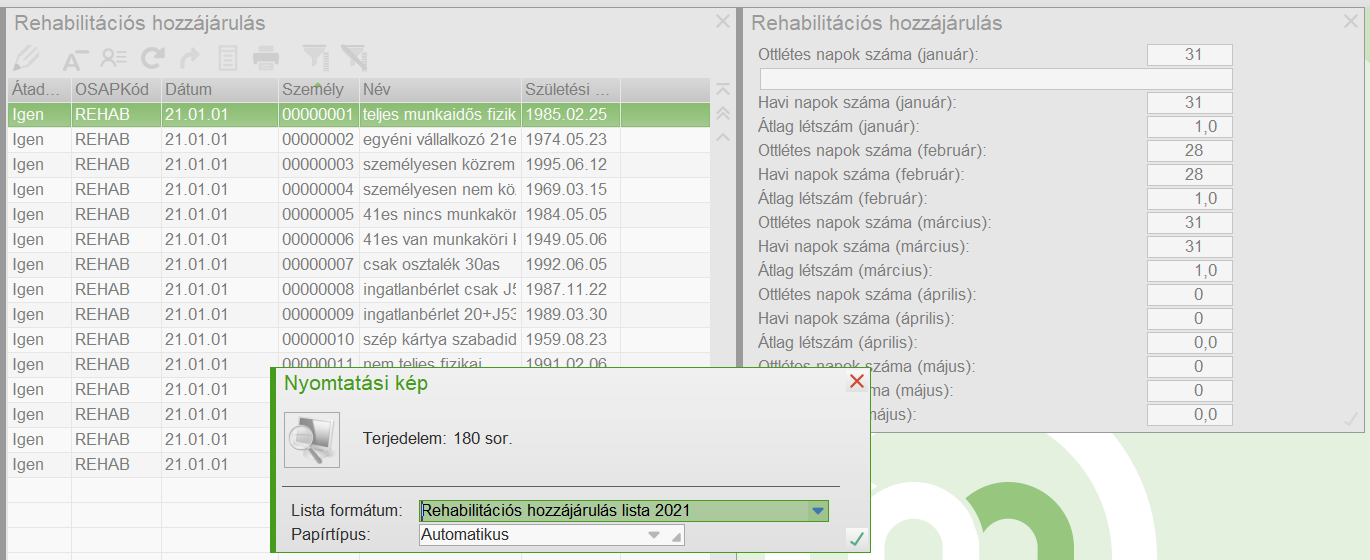Click Átlag létszám (február) field
This screenshot has height=560, width=1370.
click(1190, 199)
